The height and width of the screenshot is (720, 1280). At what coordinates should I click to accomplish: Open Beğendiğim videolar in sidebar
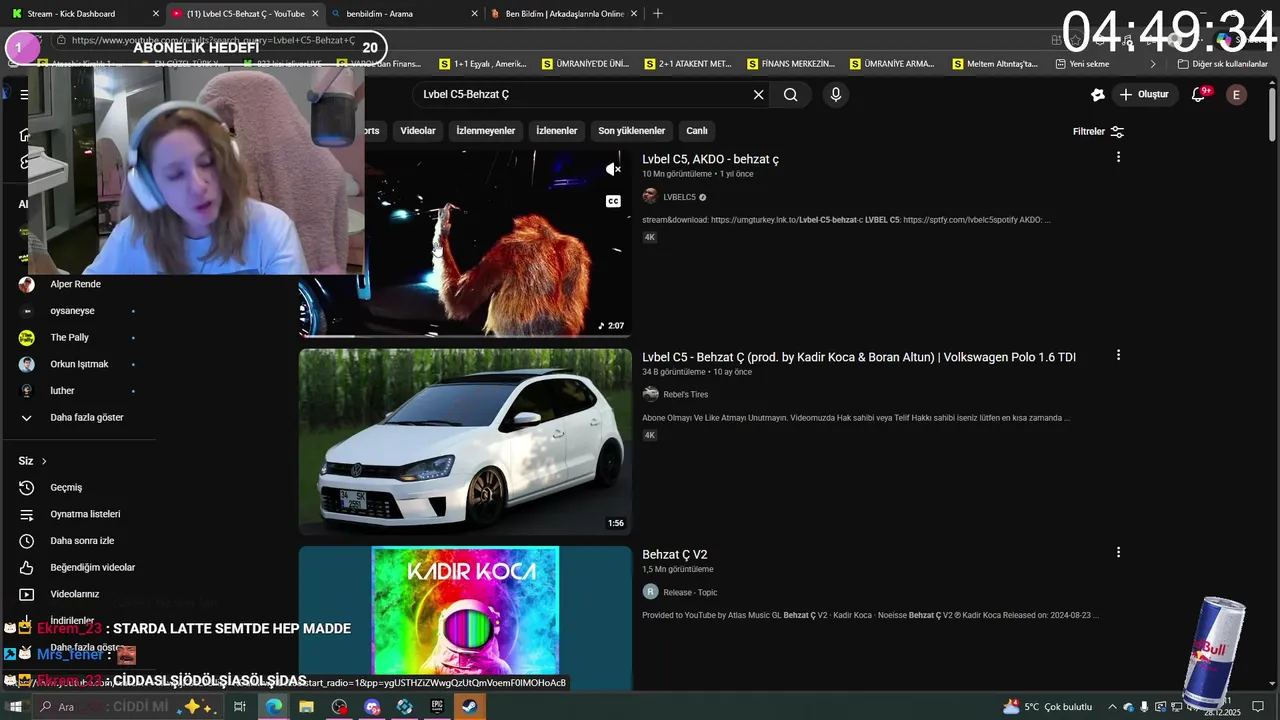tap(92, 567)
